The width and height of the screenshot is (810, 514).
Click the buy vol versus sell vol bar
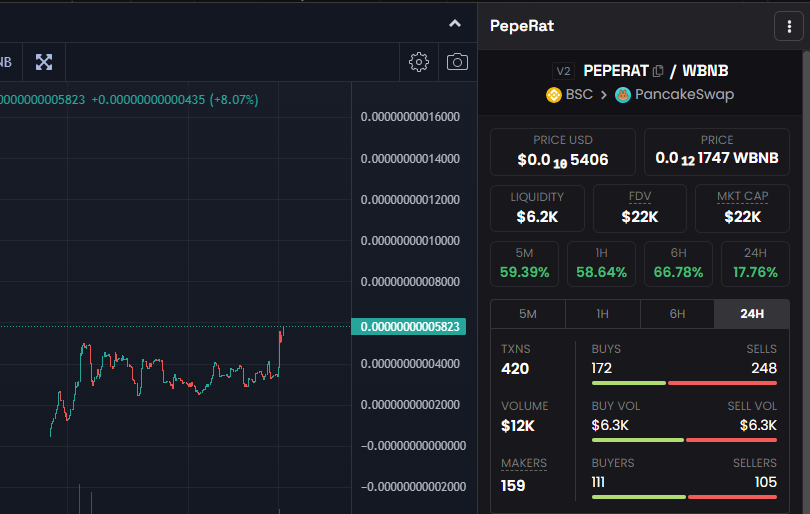pos(684,440)
